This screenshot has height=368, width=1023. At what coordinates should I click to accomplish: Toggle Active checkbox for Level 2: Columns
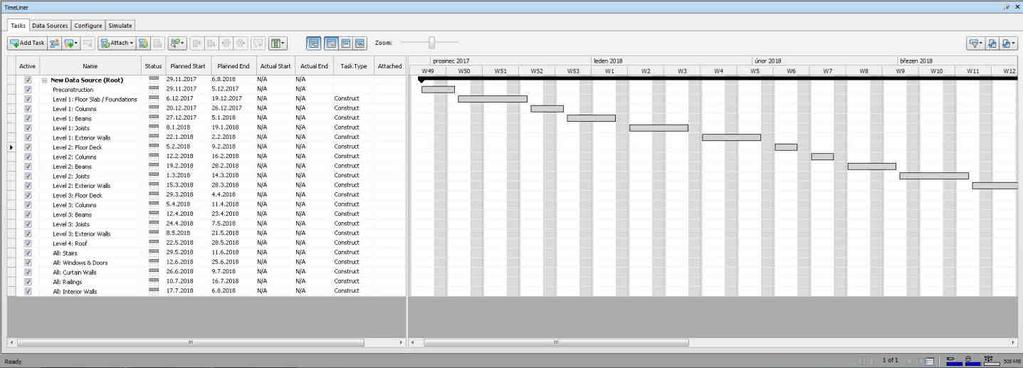tap(28, 157)
